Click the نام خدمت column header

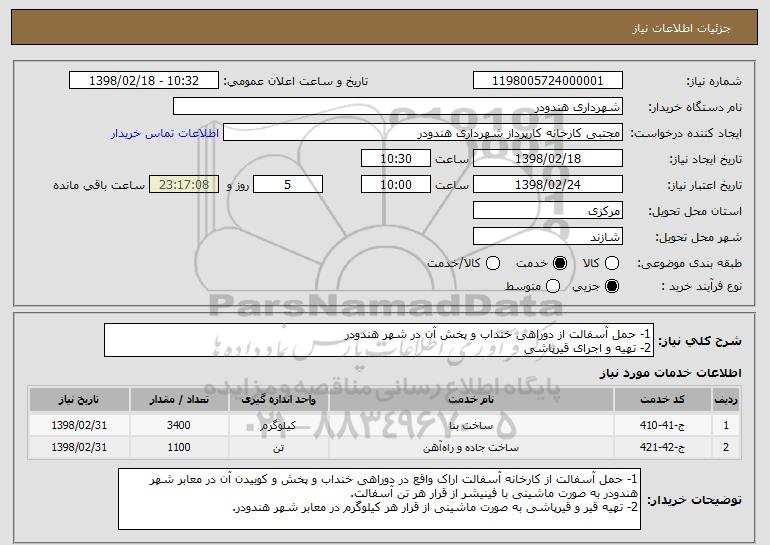pyautogui.click(x=470, y=400)
